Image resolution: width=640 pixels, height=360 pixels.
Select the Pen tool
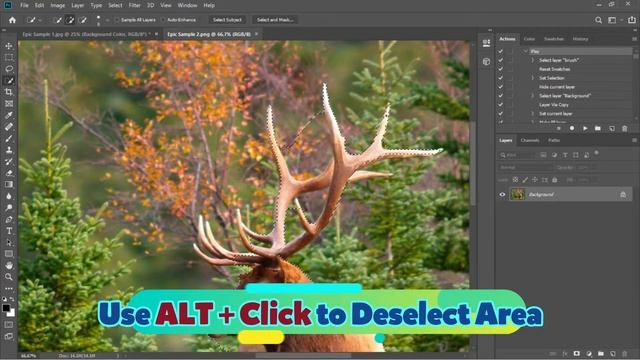pos(9,219)
